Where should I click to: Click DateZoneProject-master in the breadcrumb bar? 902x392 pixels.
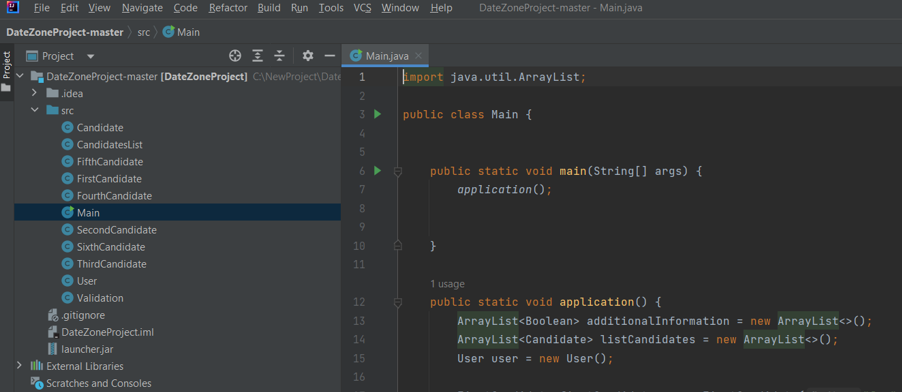point(64,32)
